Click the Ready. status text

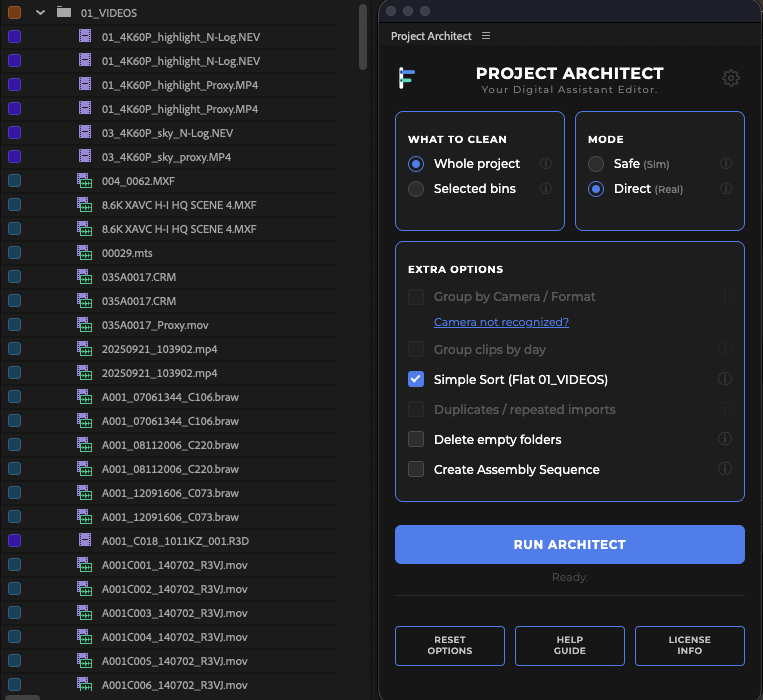[x=570, y=577]
